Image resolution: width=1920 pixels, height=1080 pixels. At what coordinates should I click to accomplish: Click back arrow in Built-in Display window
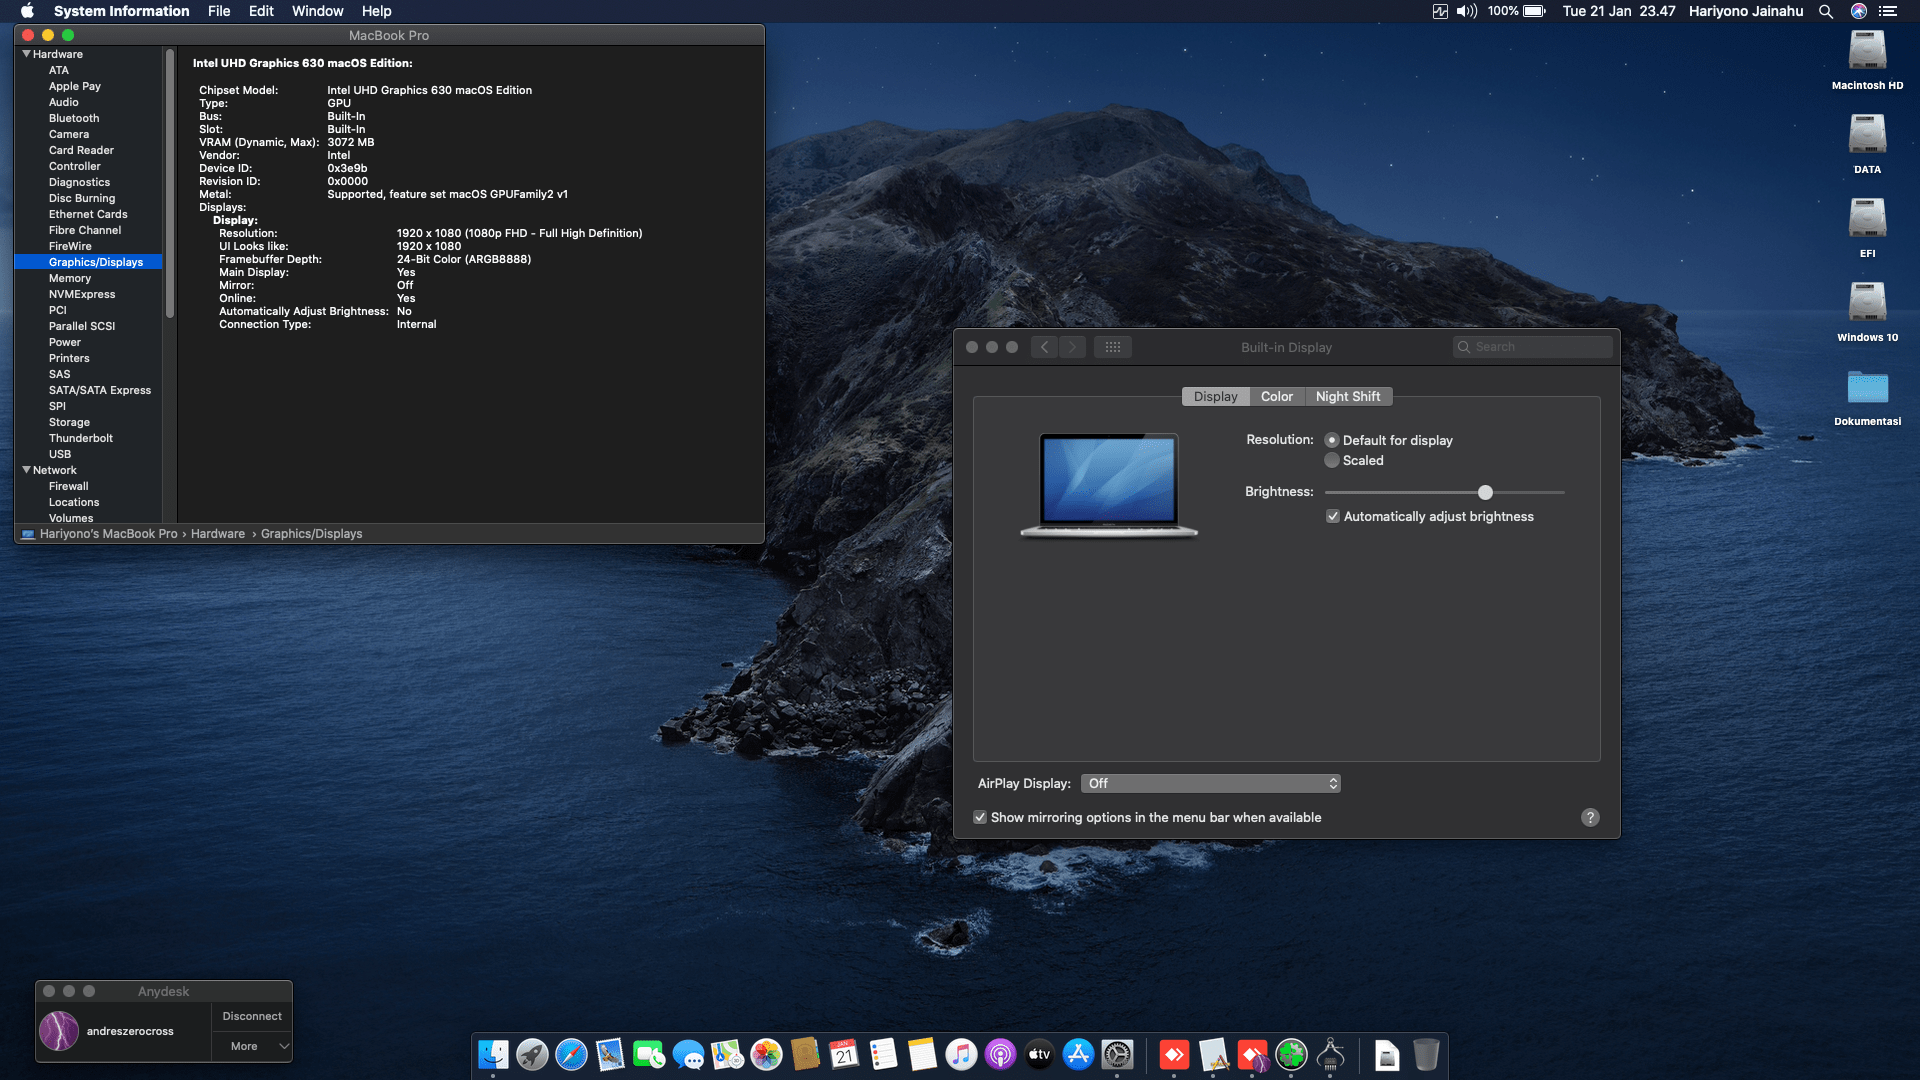(1044, 347)
